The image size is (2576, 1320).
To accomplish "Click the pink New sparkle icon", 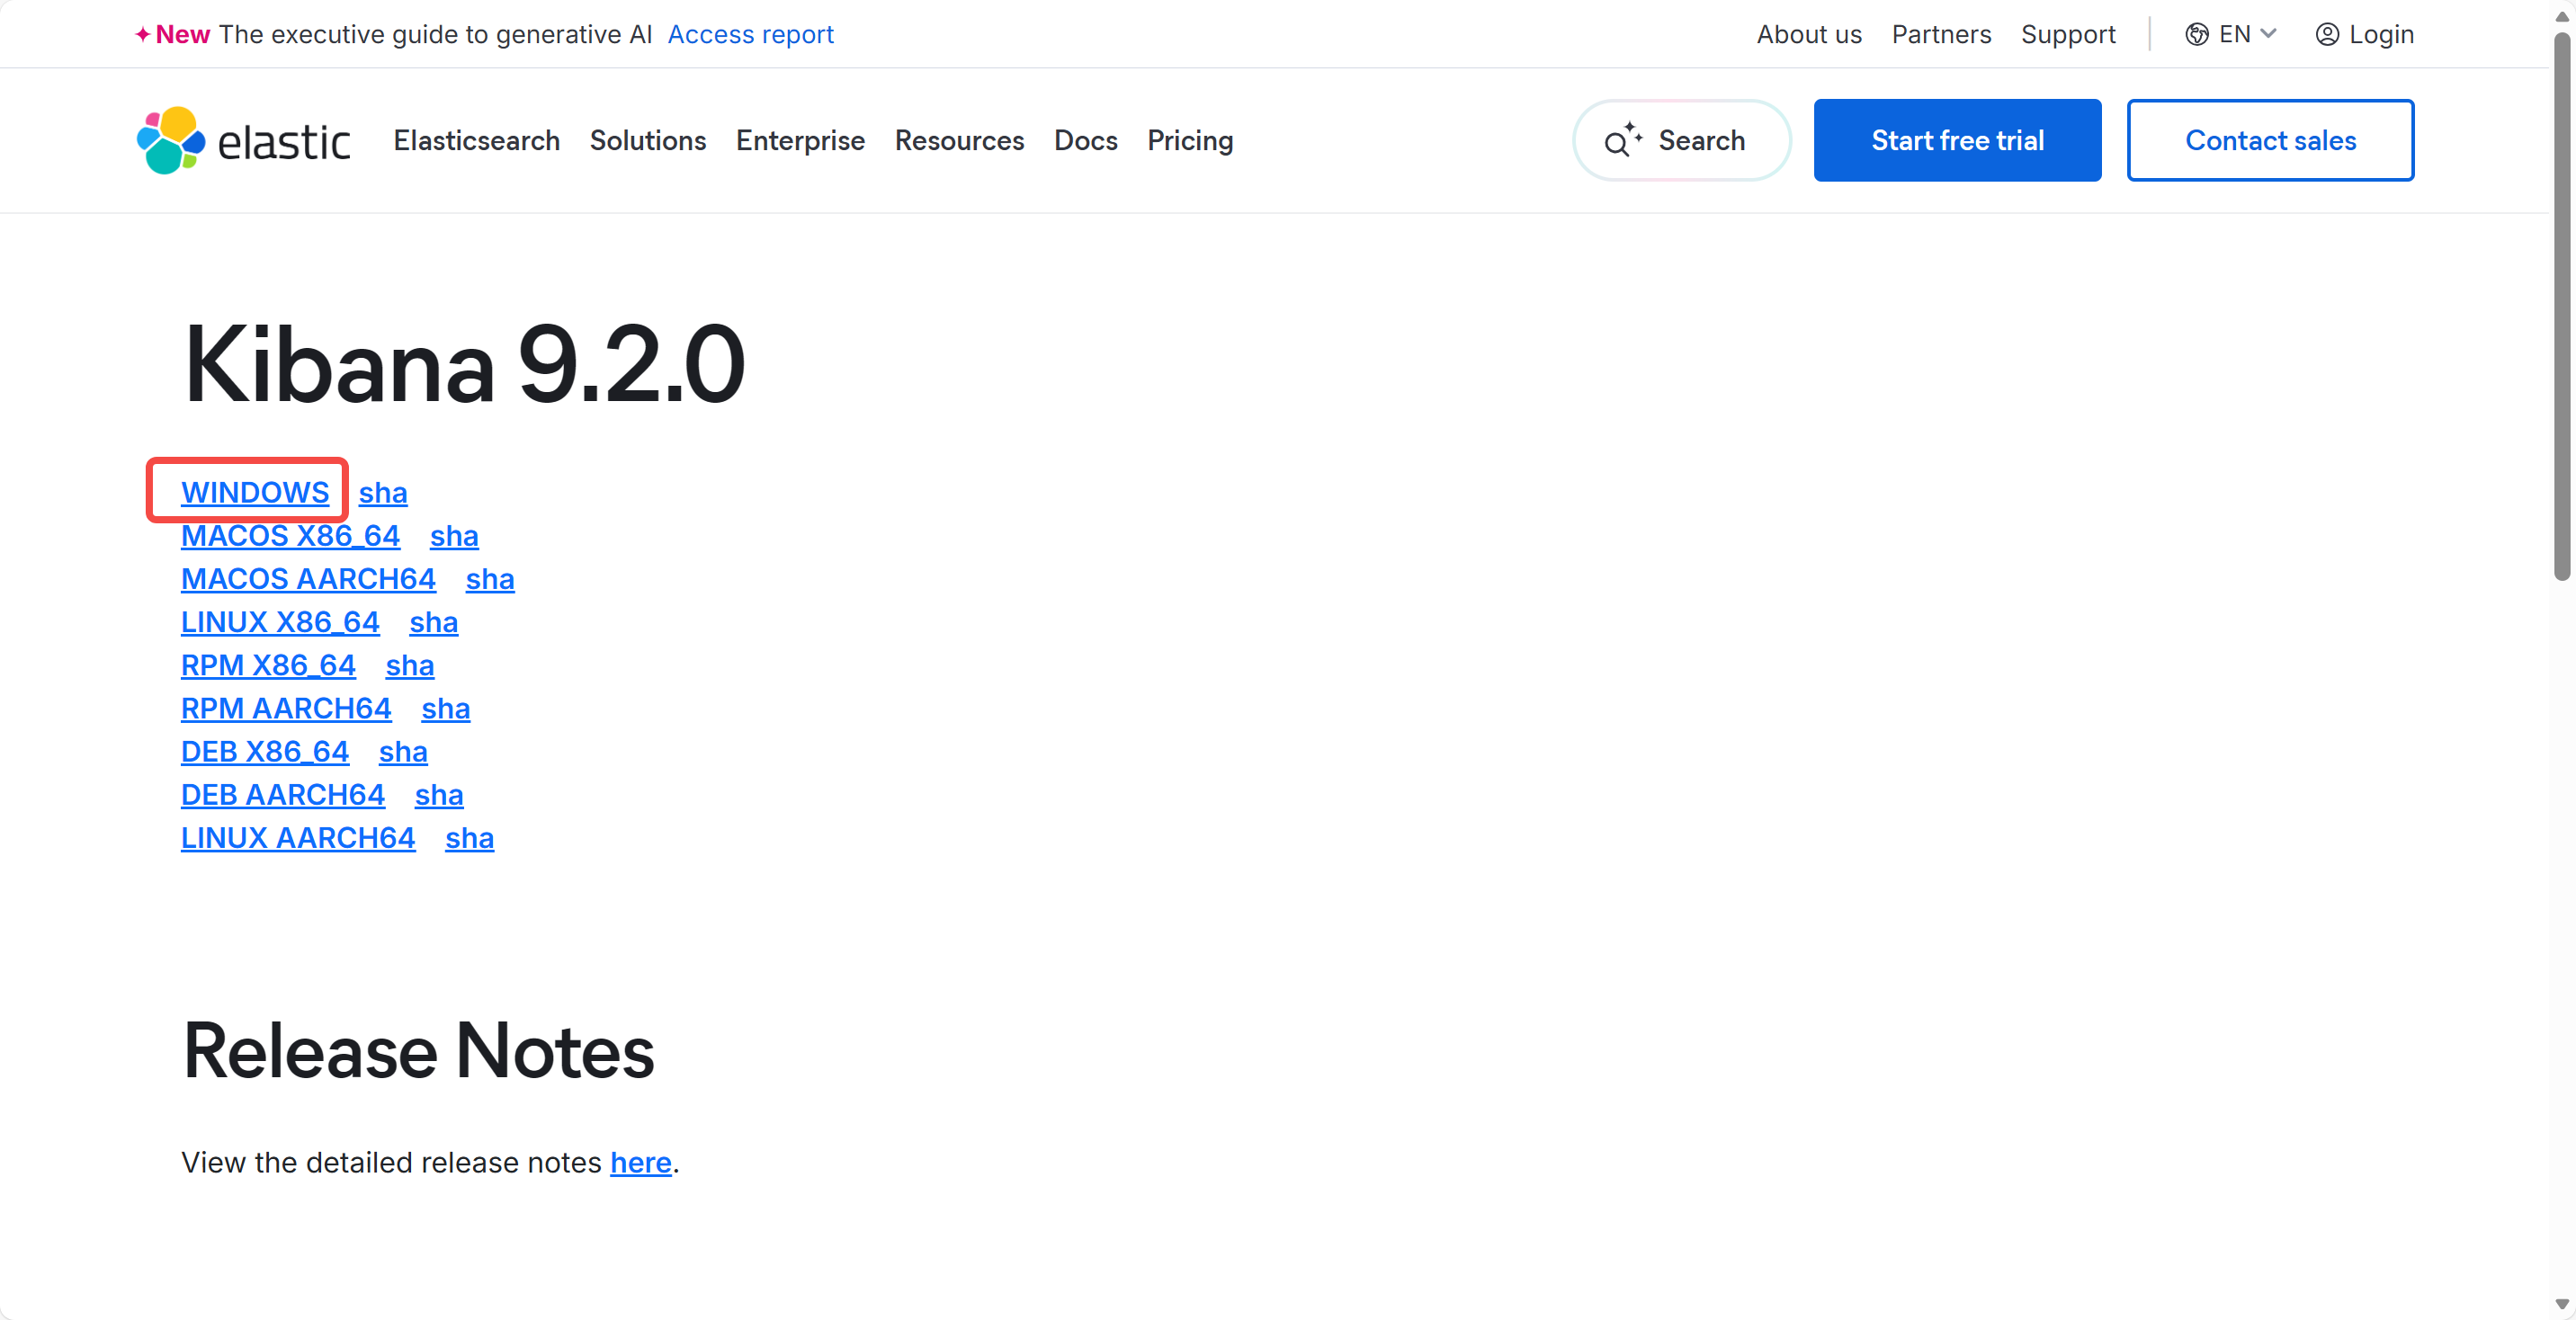I will 143,35.
